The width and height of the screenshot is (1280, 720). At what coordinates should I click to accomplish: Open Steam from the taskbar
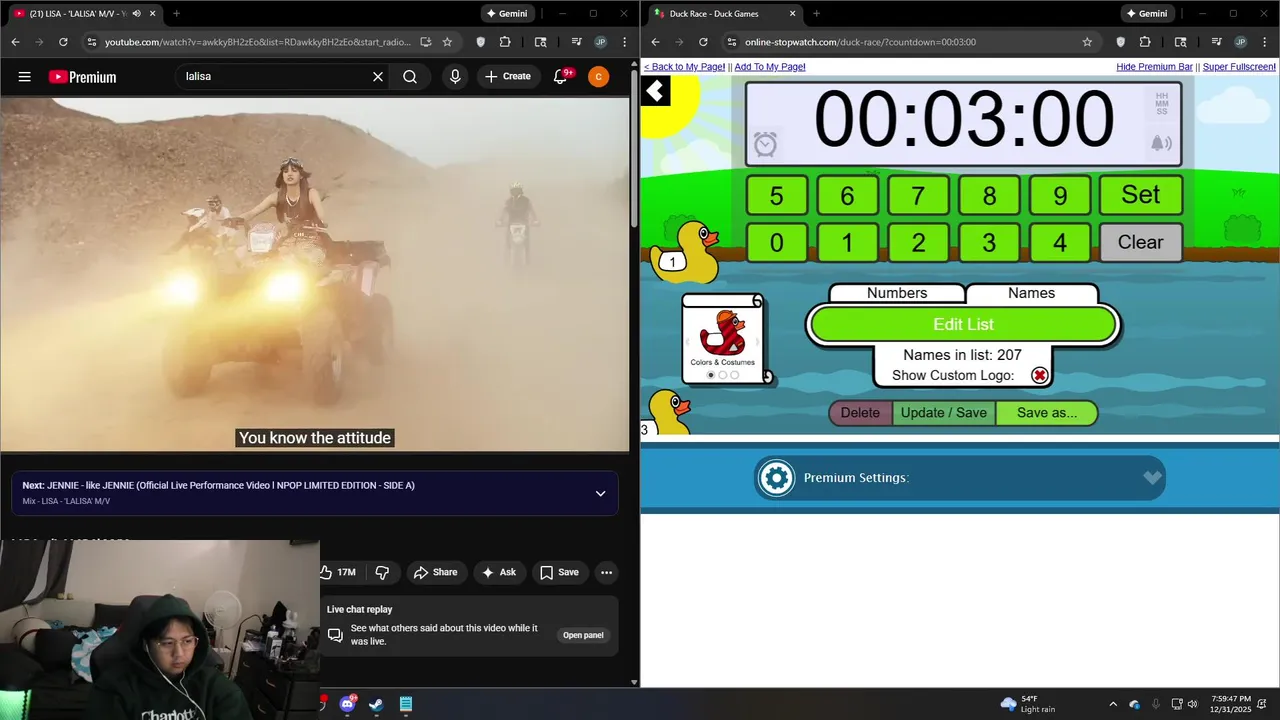(x=376, y=704)
